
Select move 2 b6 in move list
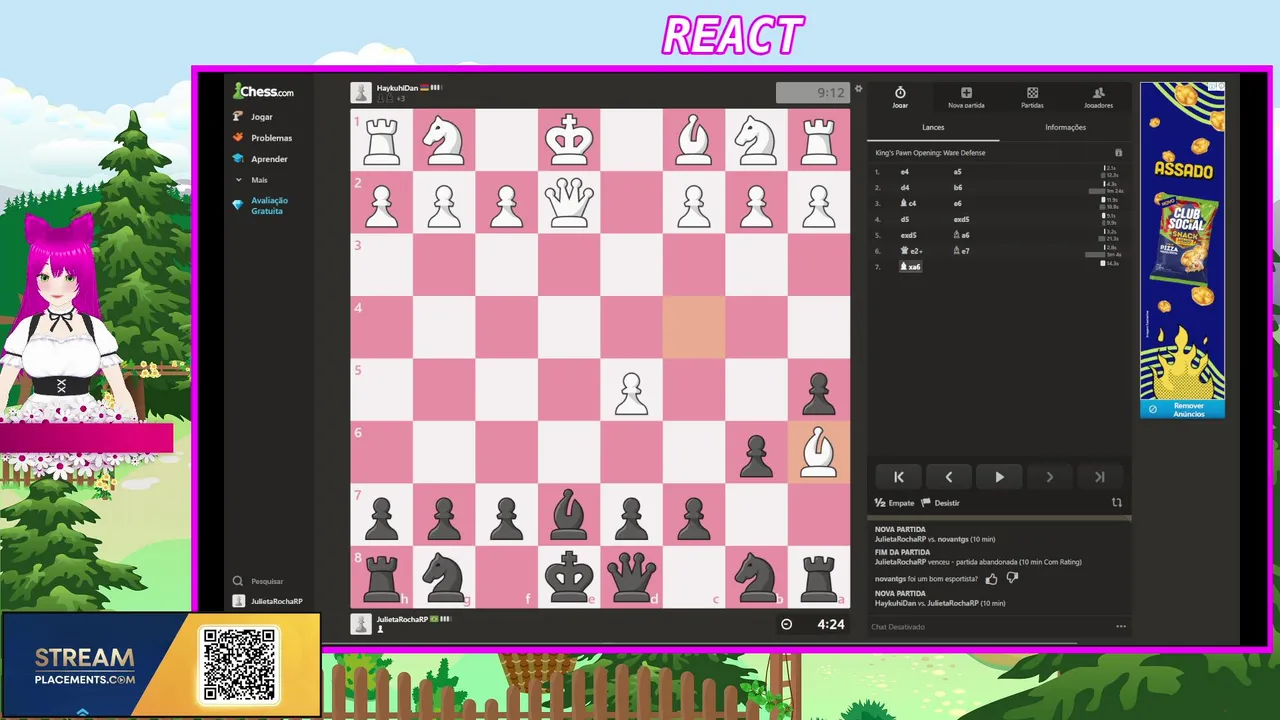(x=958, y=187)
